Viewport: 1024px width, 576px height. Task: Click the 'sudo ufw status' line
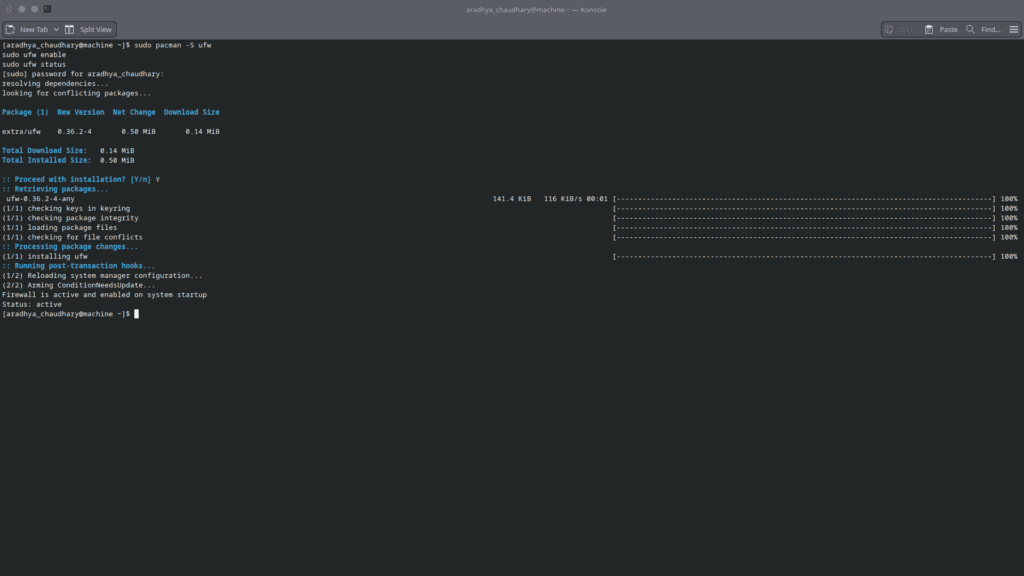34,65
